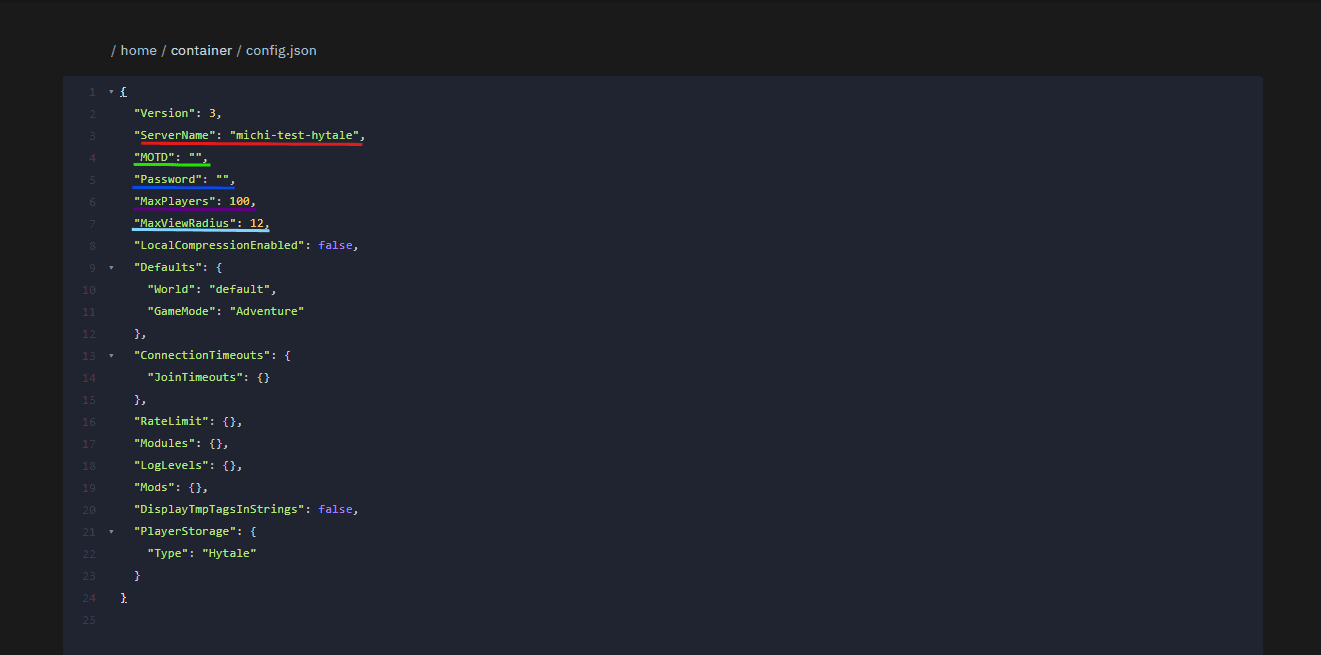Click the Hytale PlayerStorage Type value
This screenshot has height=655, width=1321.
click(229, 552)
